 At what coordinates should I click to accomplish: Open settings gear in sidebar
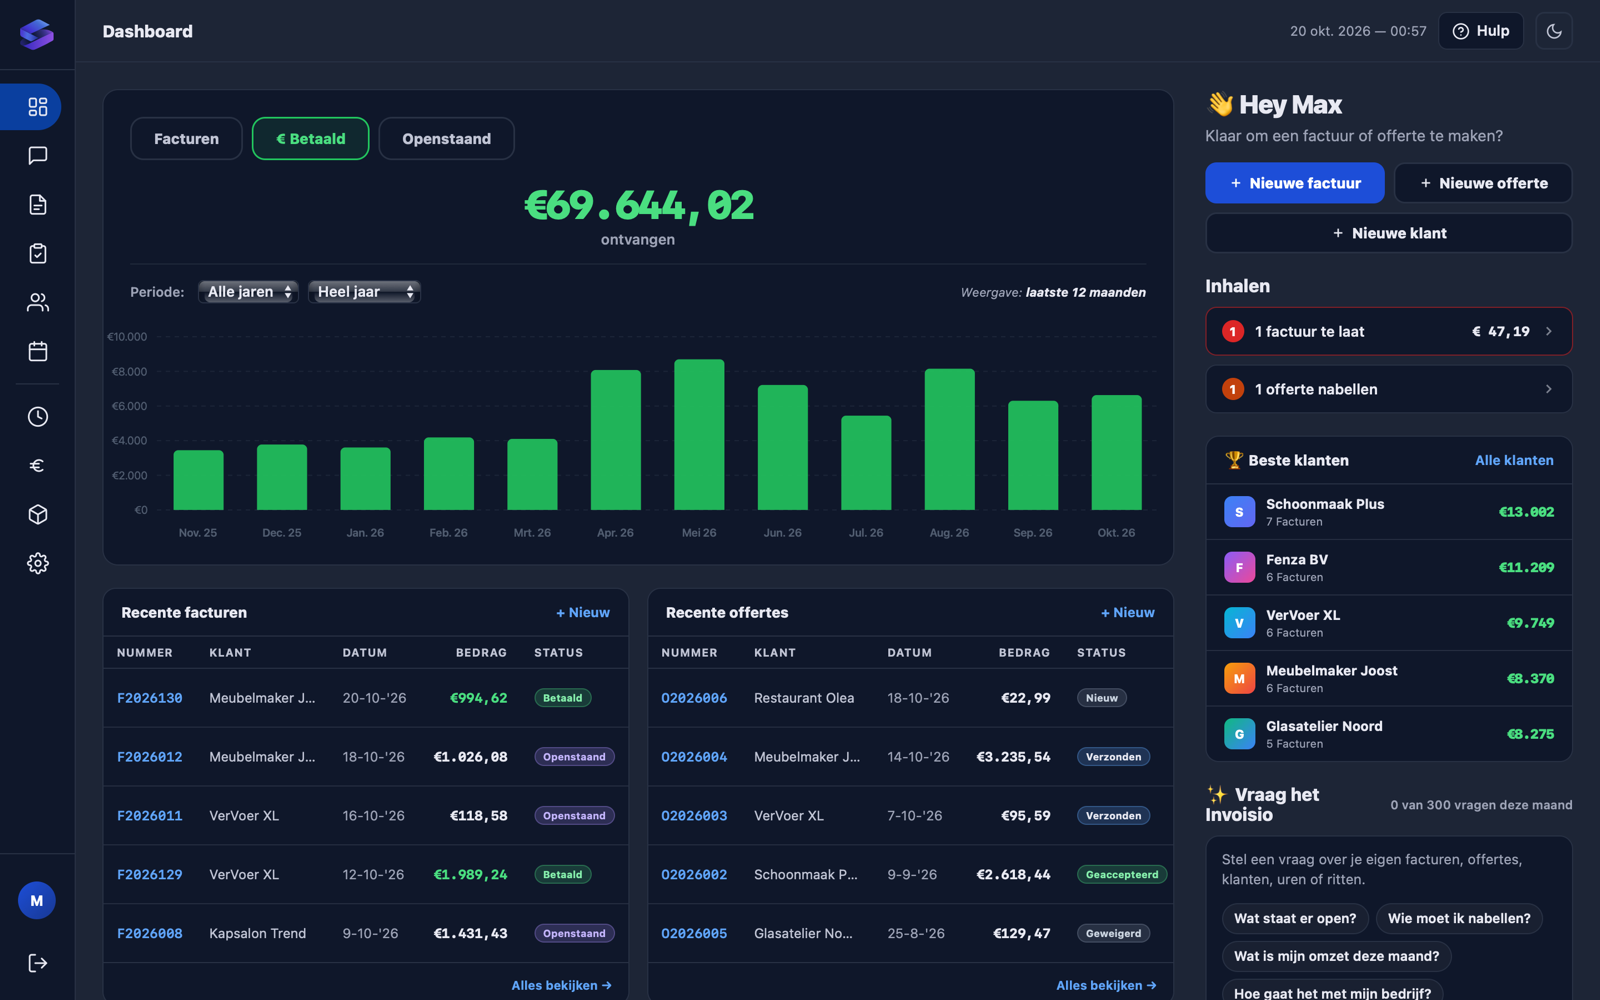(x=37, y=564)
